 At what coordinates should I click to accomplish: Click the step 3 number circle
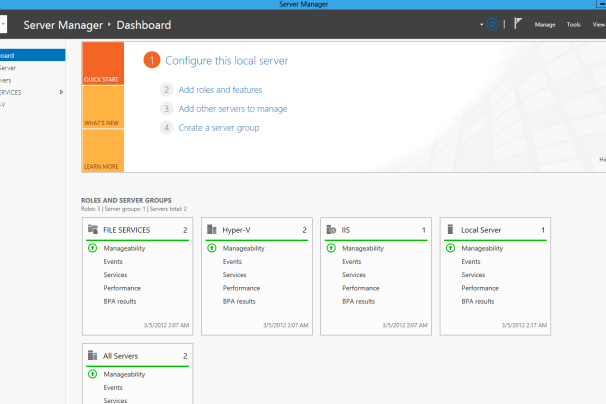coord(166,109)
